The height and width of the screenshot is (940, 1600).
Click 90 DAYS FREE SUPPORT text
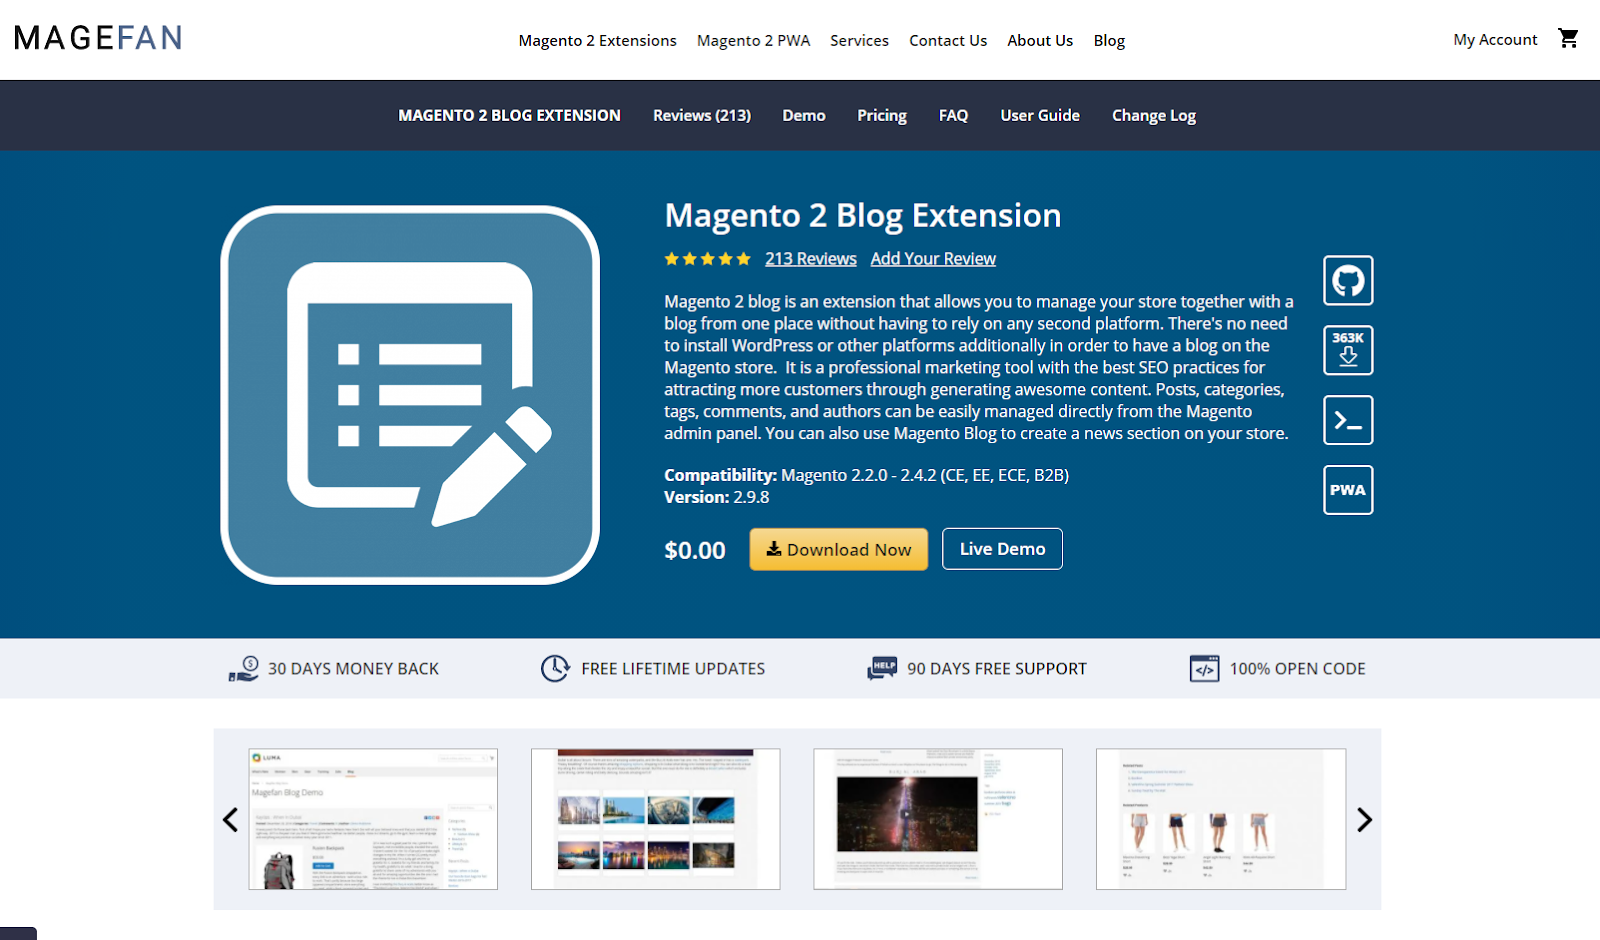997,669
